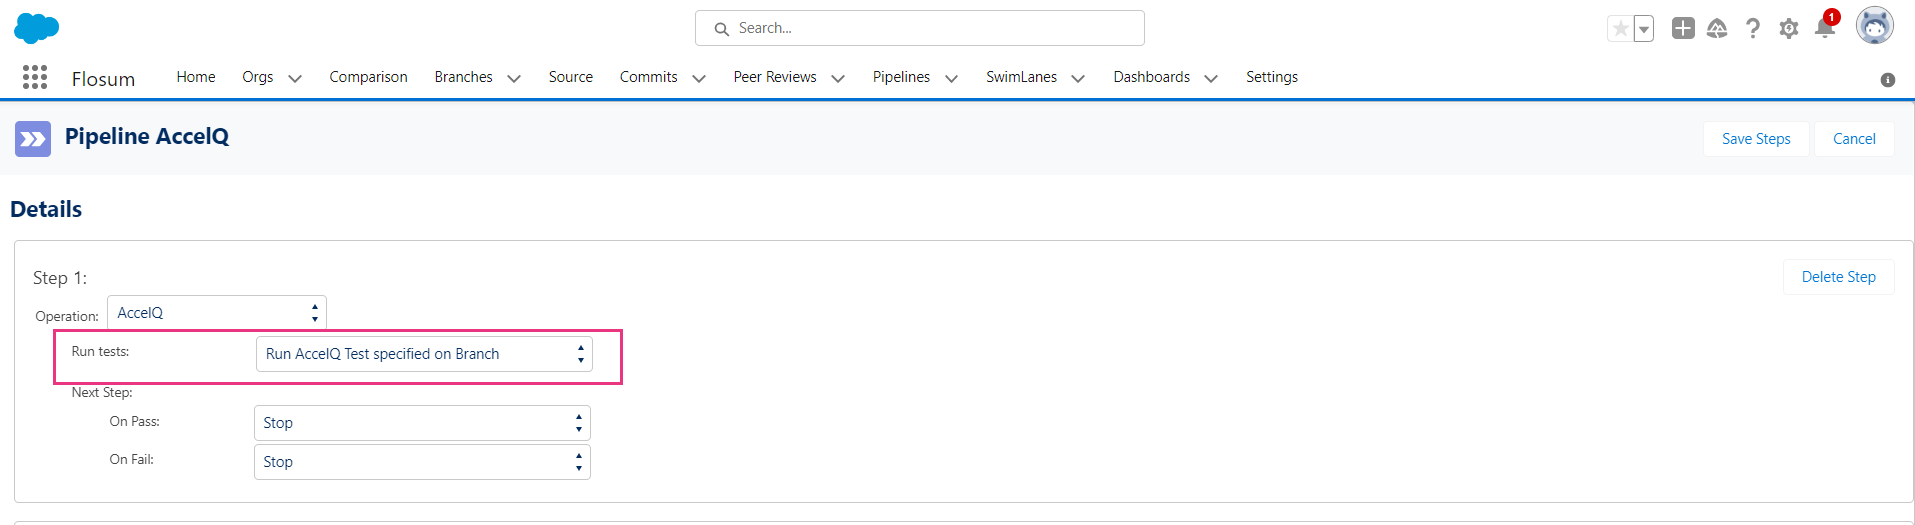The width and height of the screenshot is (1915, 525).
Task: Expand the Pipelines tab chevron
Action: (x=951, y=78)
